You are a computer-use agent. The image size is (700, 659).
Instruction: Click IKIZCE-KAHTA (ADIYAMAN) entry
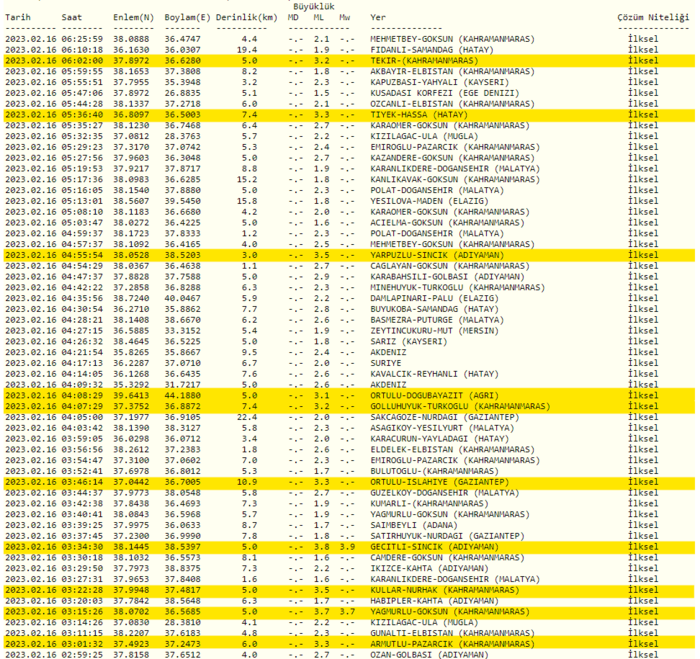[x=429, y=568]
